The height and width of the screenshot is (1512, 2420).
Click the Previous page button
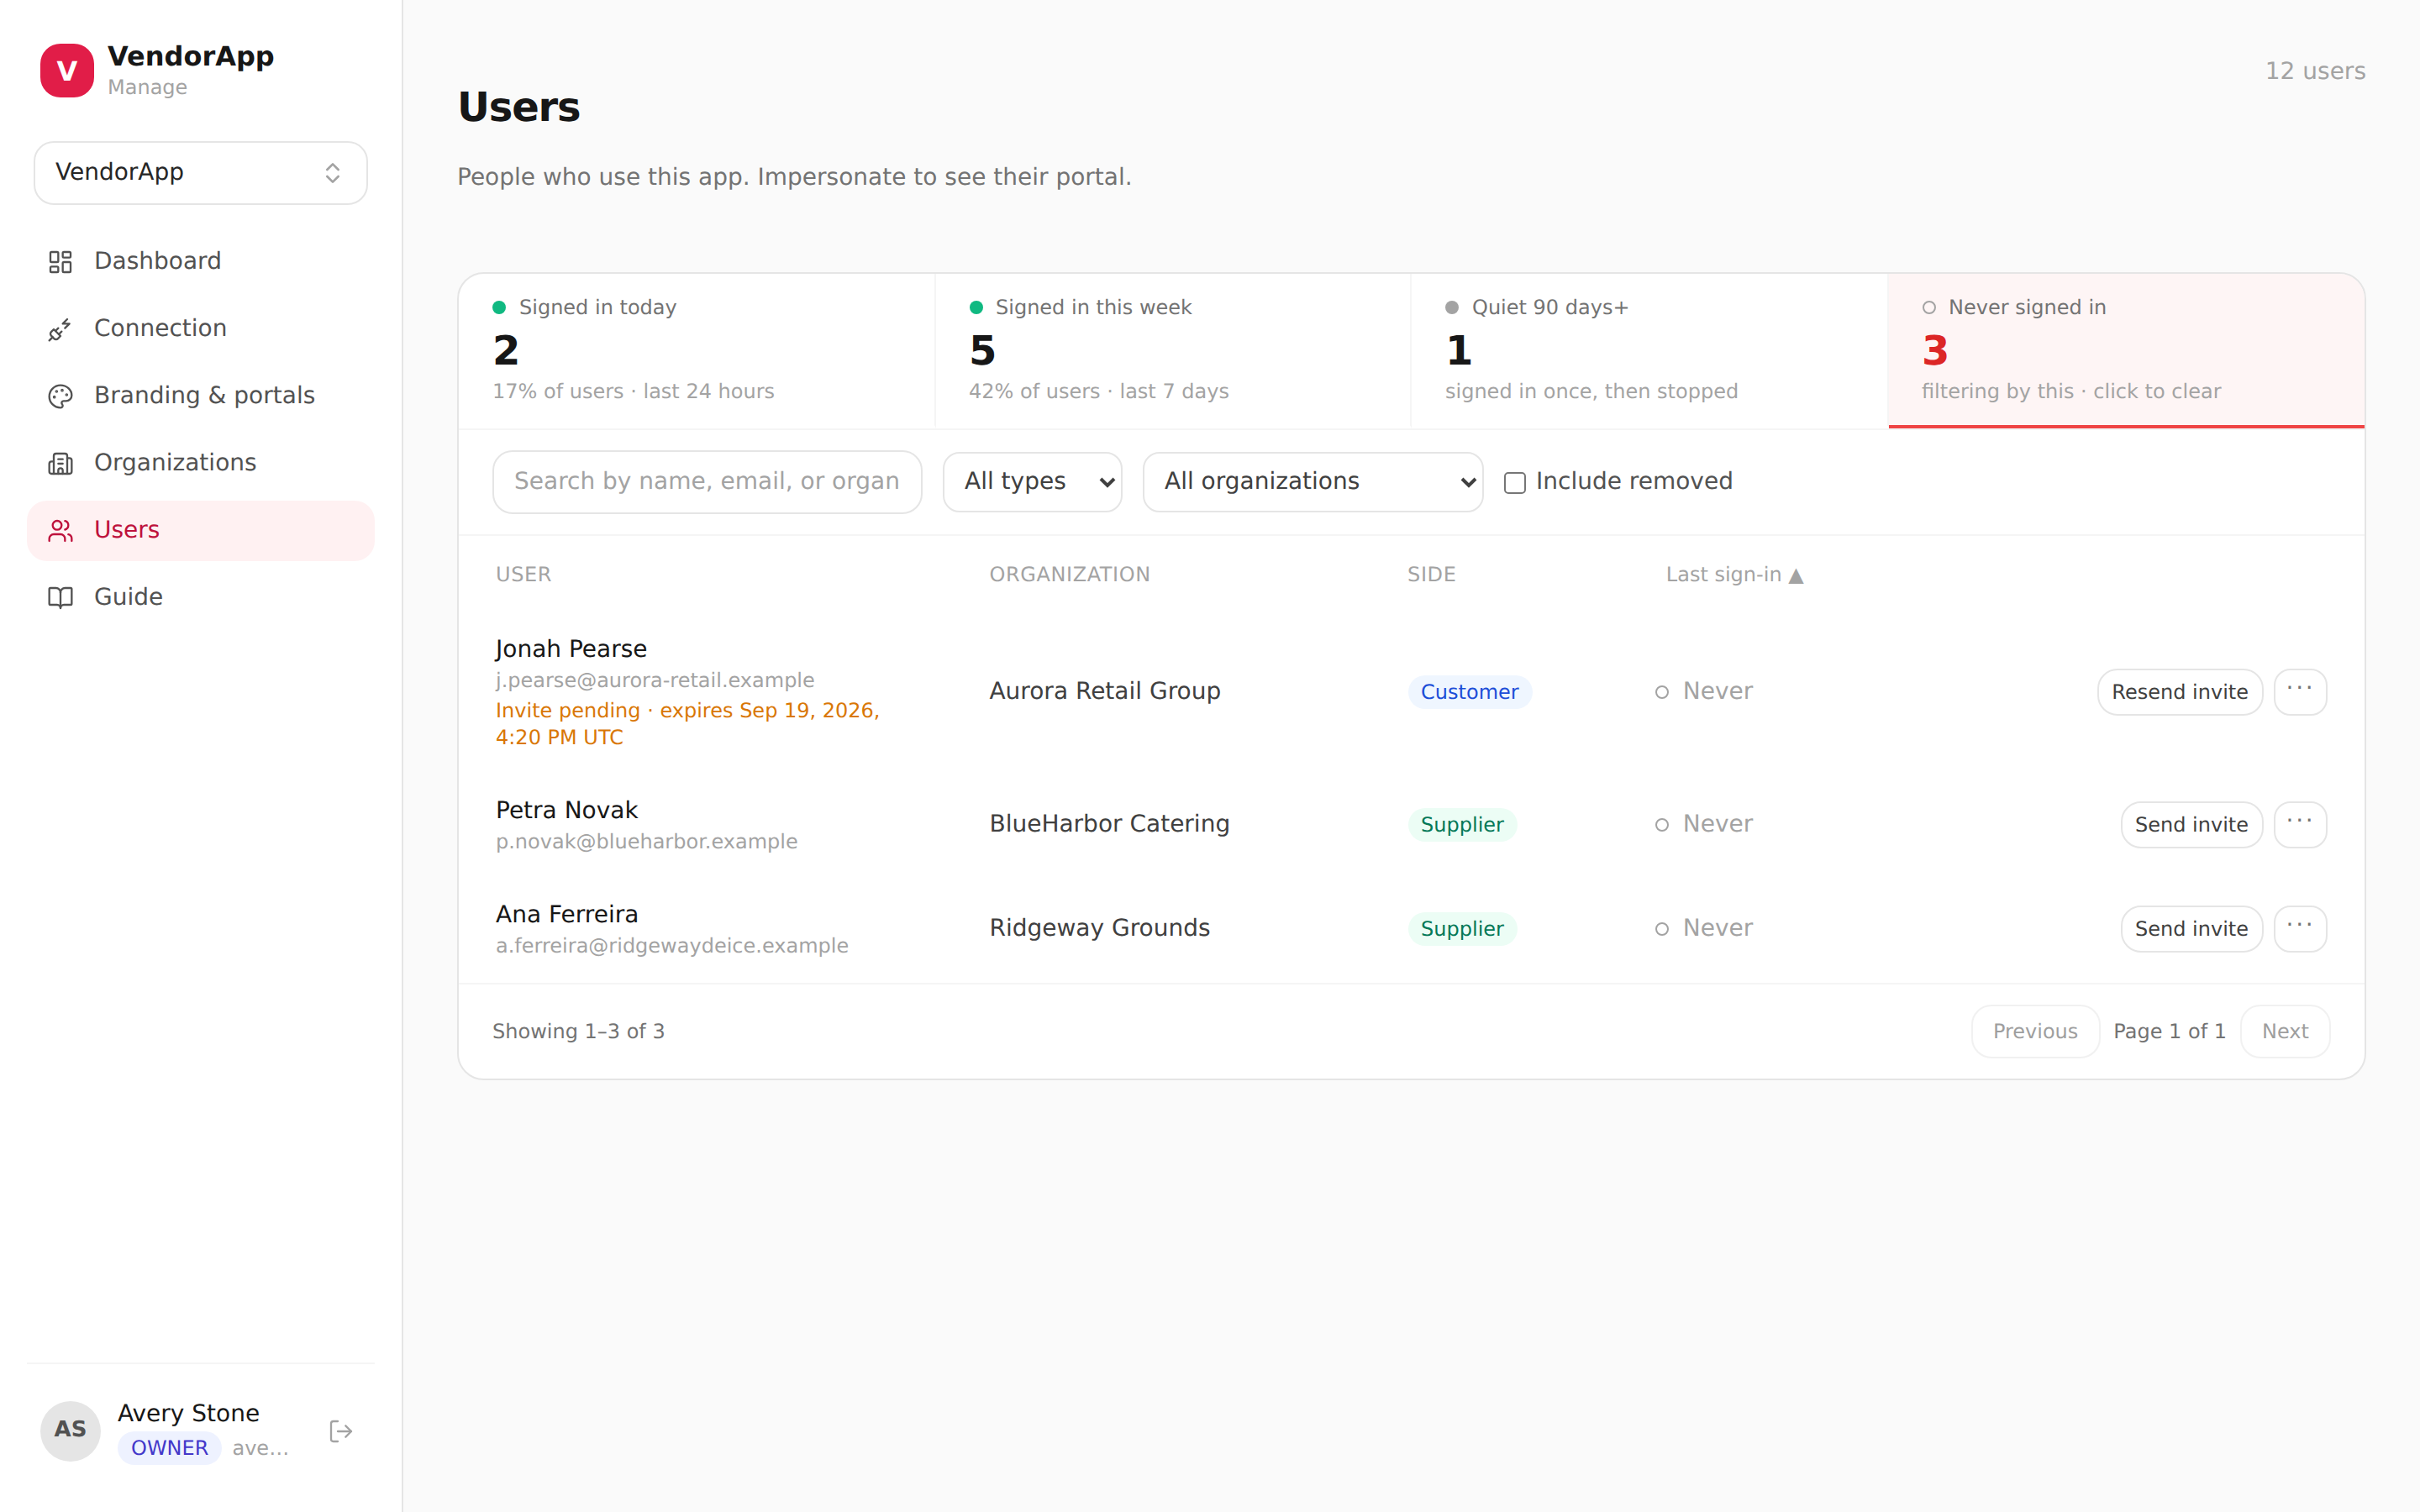(x=2035, y=1031)
